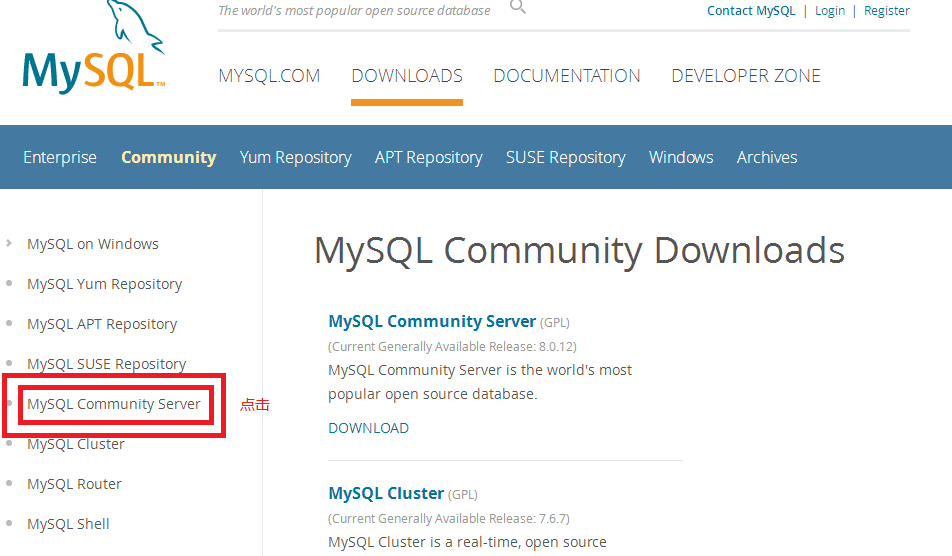This screenshot has height=556, width=952.
Task: Click MySQL Community Server in sidebar
Action: 114,404
